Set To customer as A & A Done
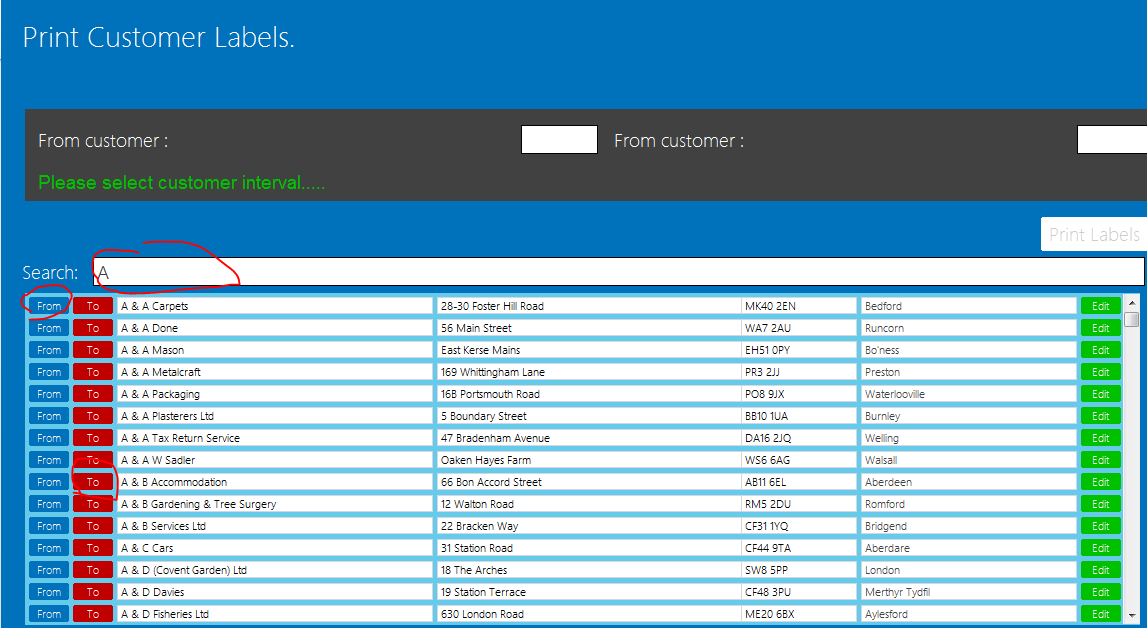This screenshot has height=628, width=1147. (x=93, y=328)
